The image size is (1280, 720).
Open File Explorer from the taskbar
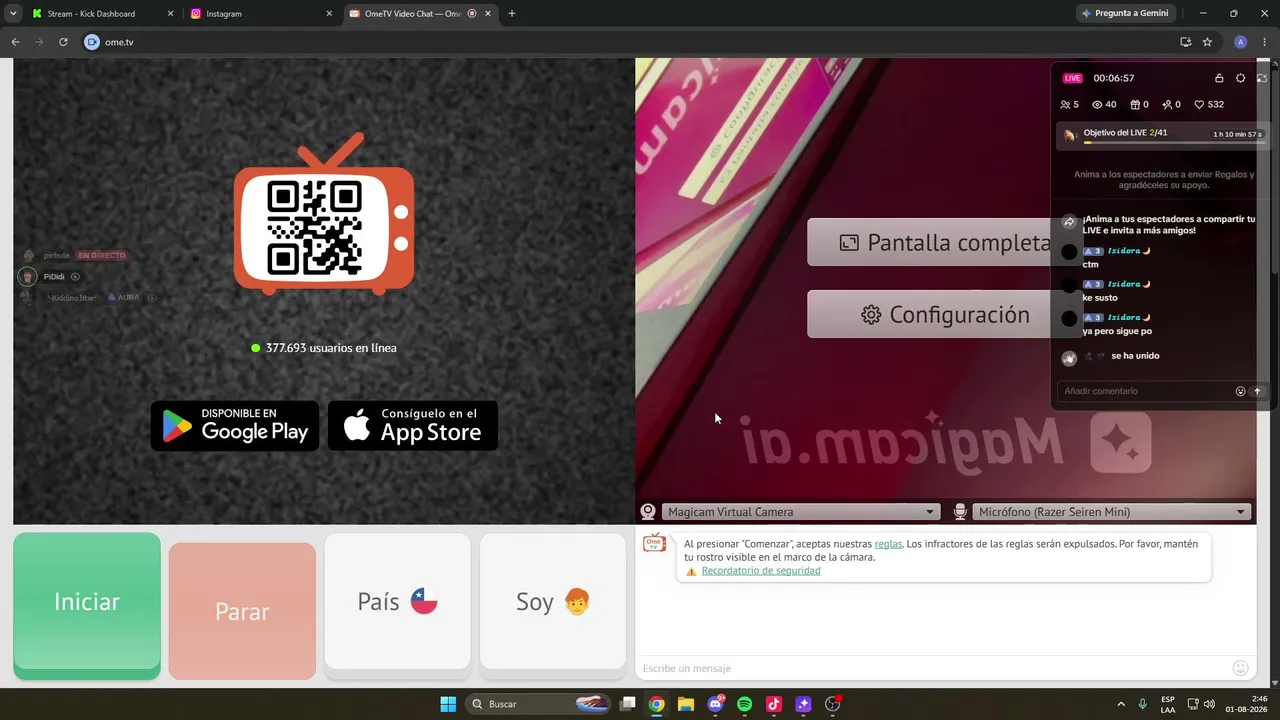[685, 704]
